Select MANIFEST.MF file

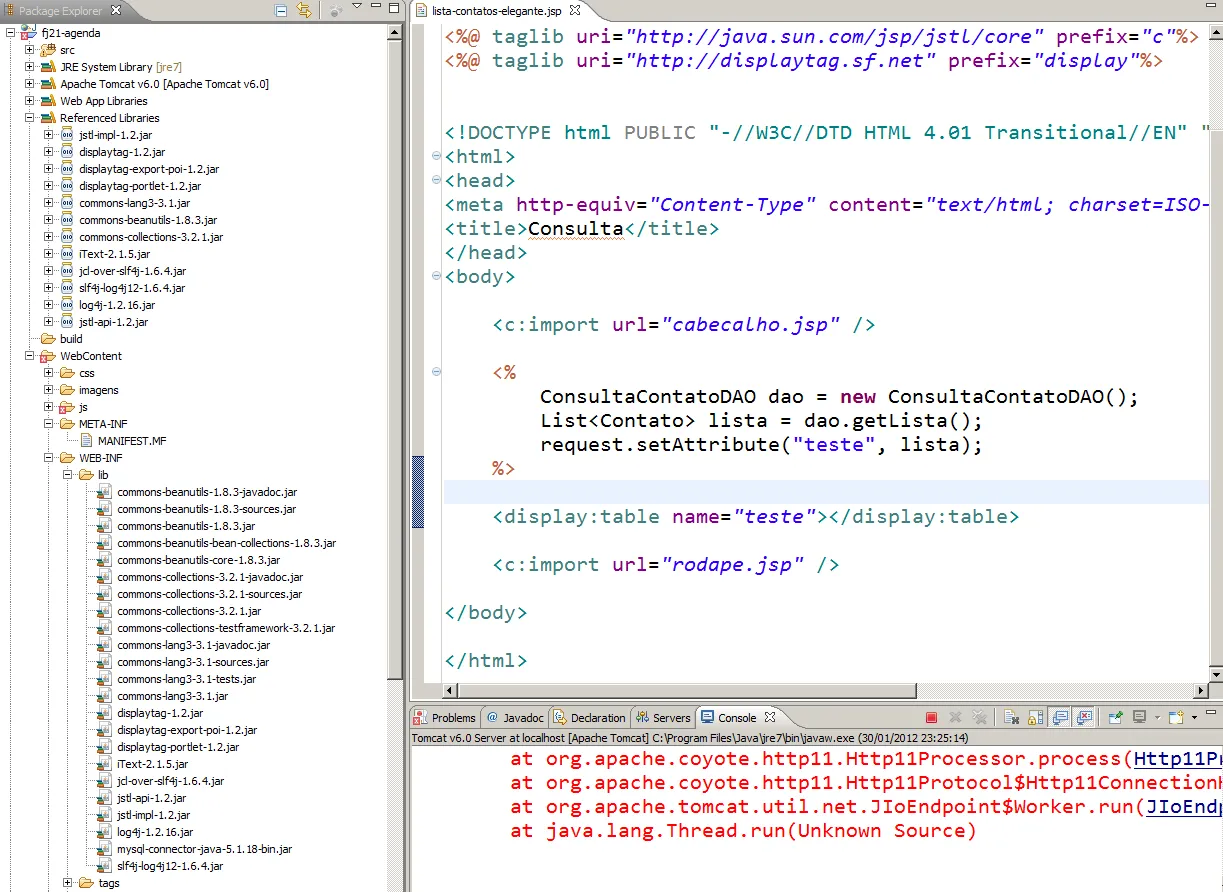point(132,441)
